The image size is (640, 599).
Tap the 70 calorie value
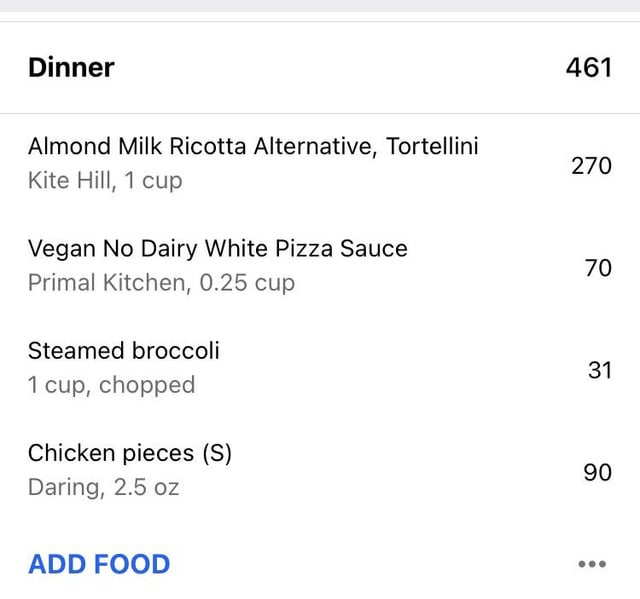(598, 267)
